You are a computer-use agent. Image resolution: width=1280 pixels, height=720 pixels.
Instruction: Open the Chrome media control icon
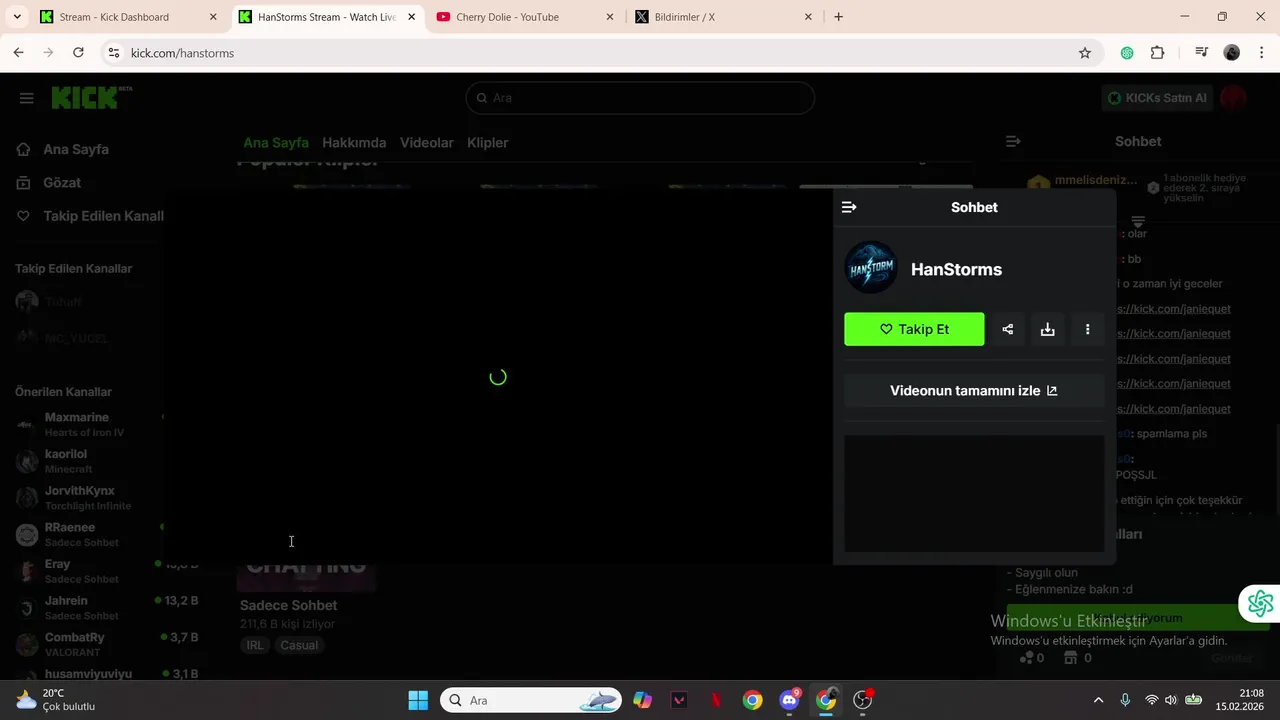click(x=1202, y=53)
